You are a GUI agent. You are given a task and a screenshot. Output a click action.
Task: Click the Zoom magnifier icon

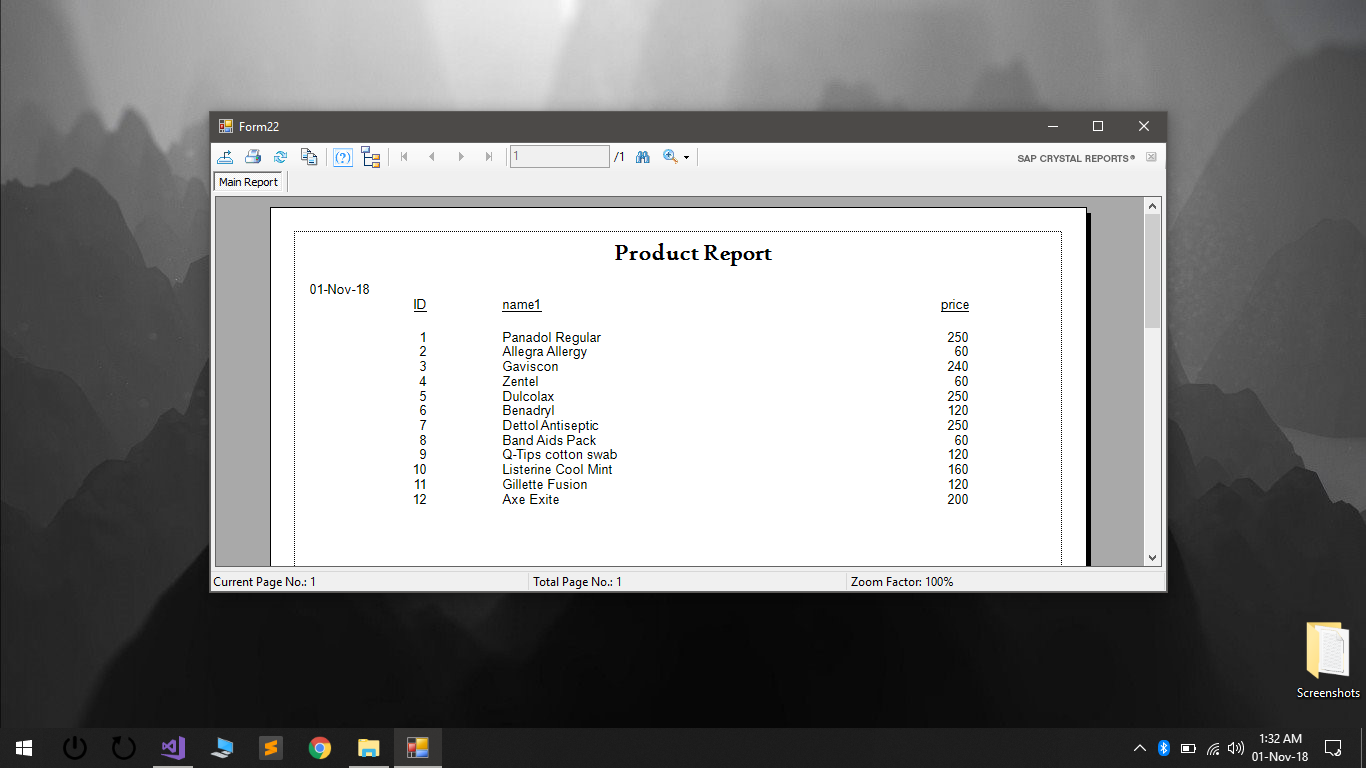tap(670, 157)
